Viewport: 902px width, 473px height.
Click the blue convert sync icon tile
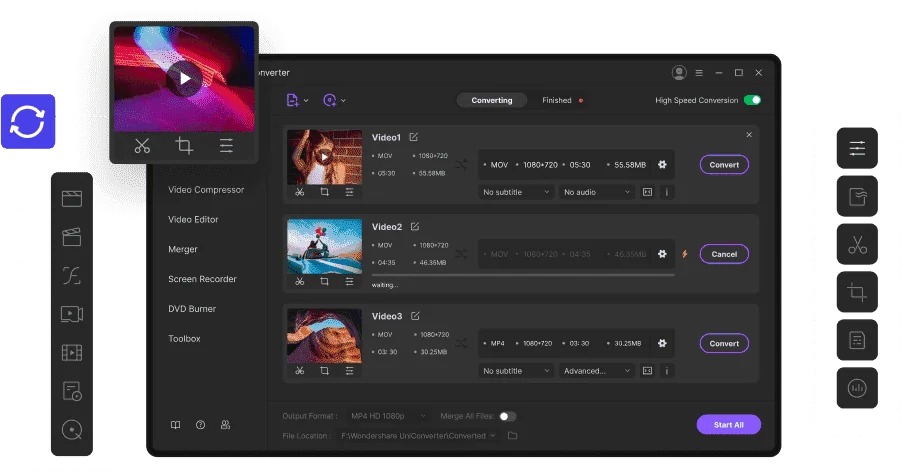coord(28,121)
